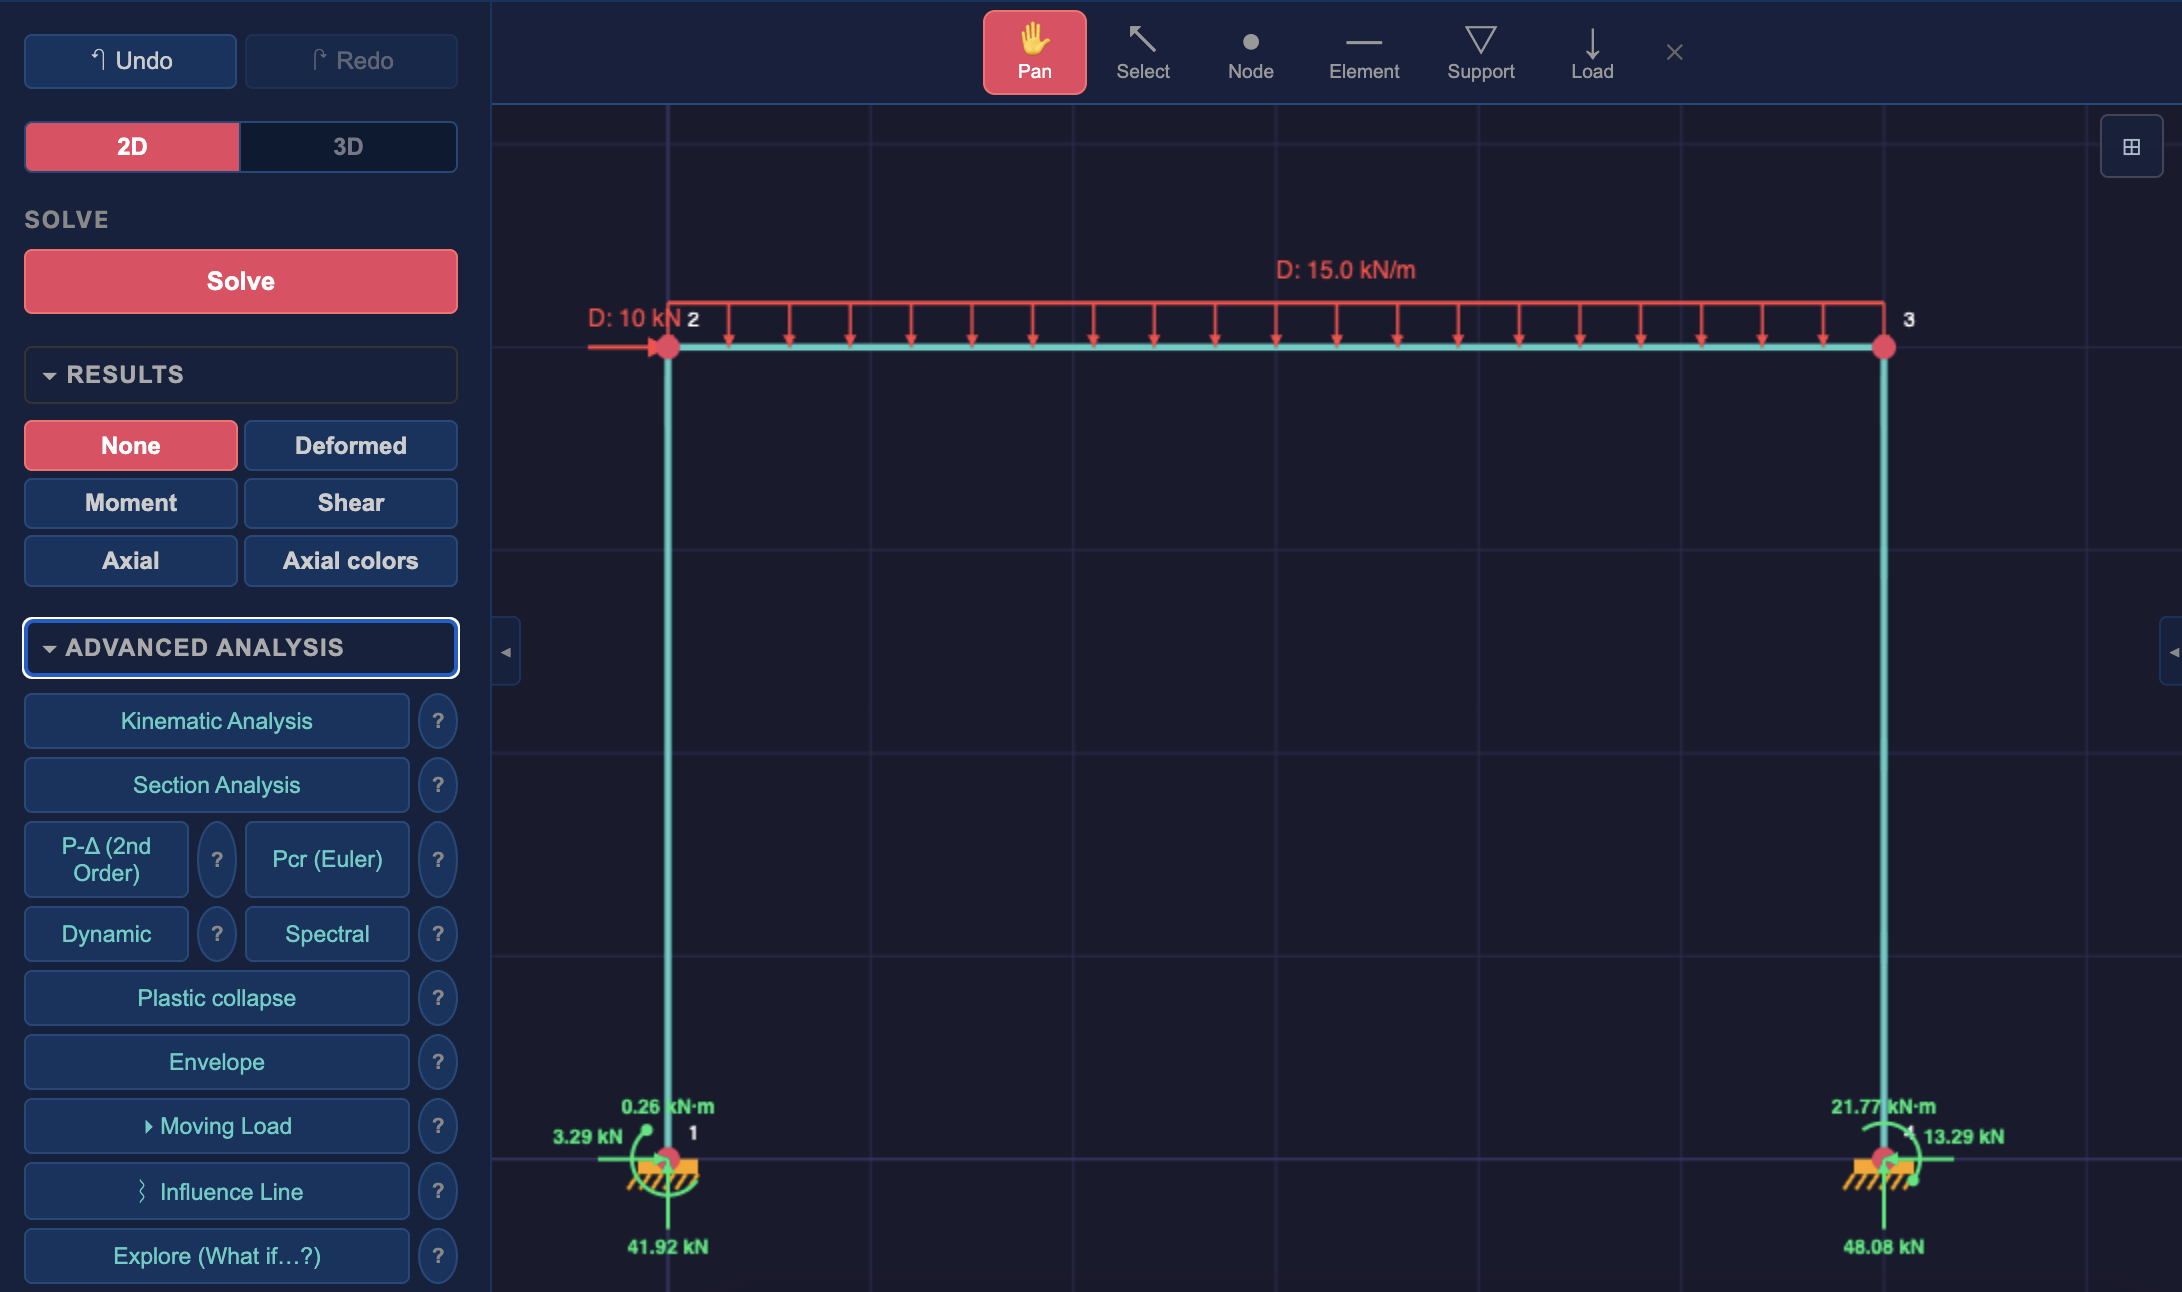Display the Moment diagram
The height and width of the screenshot is (1292, 2182).
pyautogui.click(x=131, y=503)
